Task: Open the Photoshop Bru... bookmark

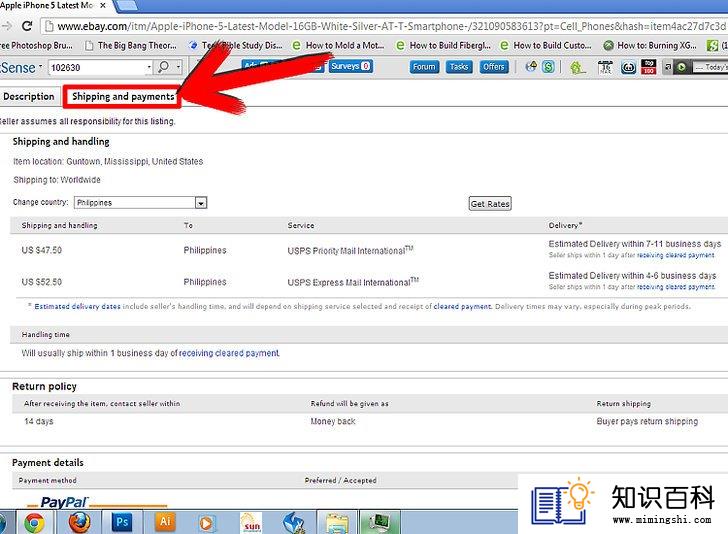Action: (x=36, y=46)
